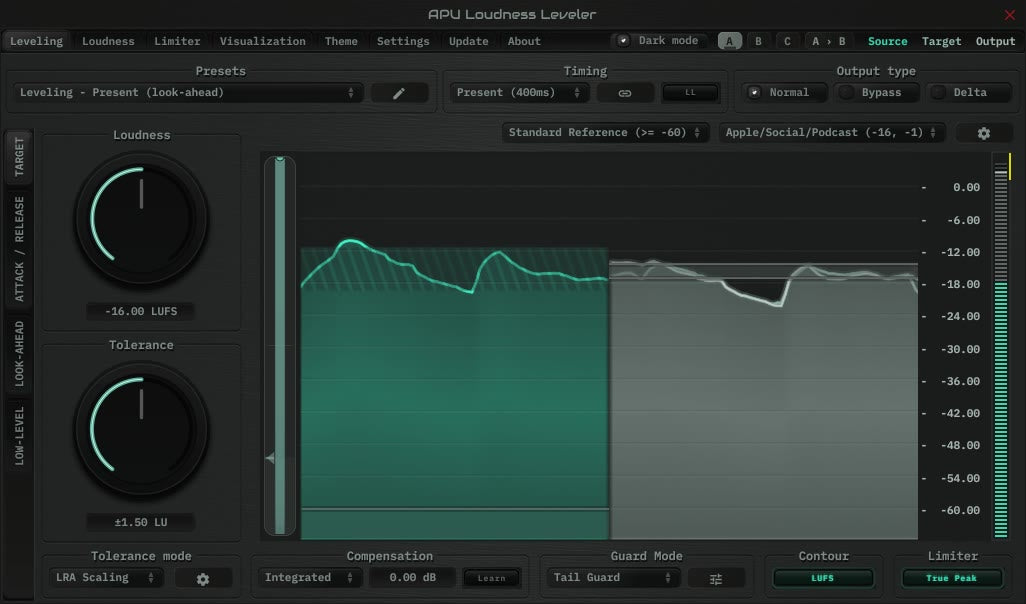The width and height of the screenshot is (1026, 604).
Task: Click the Tolerance knob
Action: tap(141, 429)
